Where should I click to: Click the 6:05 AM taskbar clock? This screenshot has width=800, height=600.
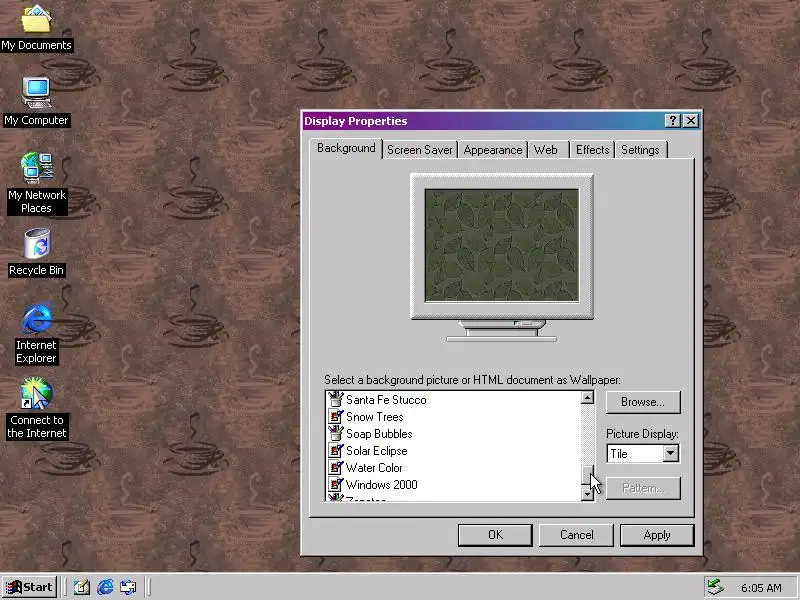pyautogui.click(x=761, y=588)
